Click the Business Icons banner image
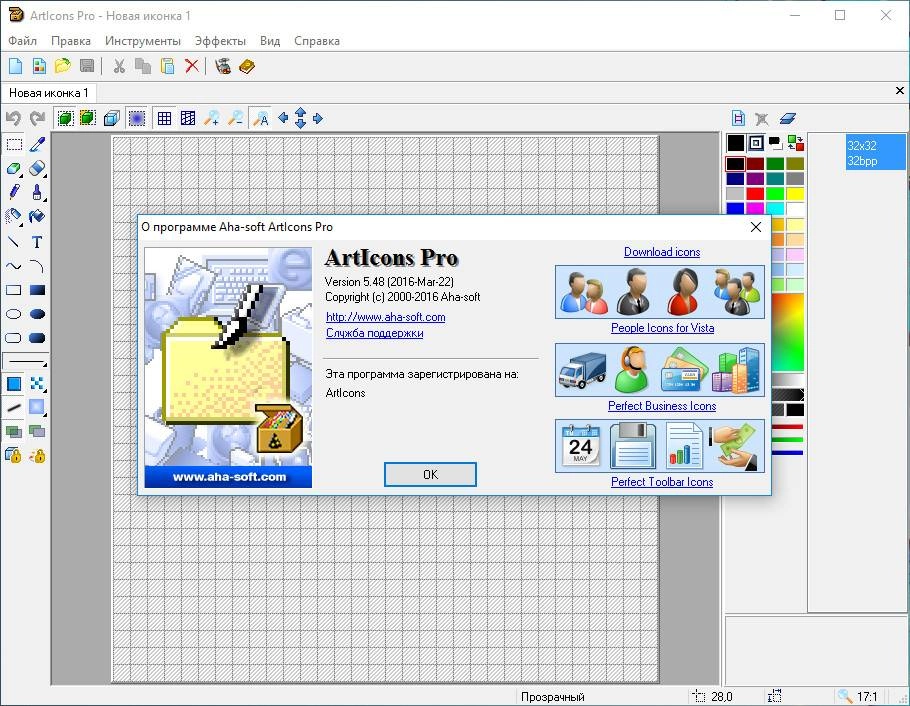 coord(660,370)
